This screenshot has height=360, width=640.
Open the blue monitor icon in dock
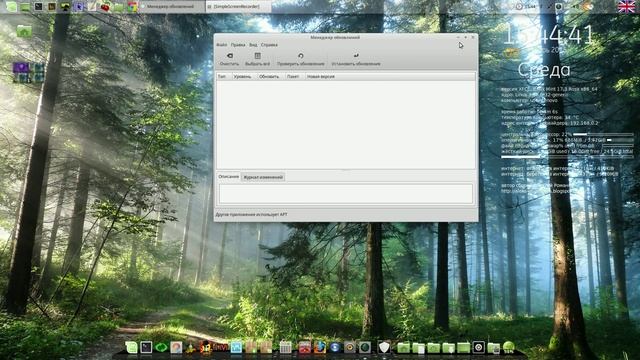(236, 347)
